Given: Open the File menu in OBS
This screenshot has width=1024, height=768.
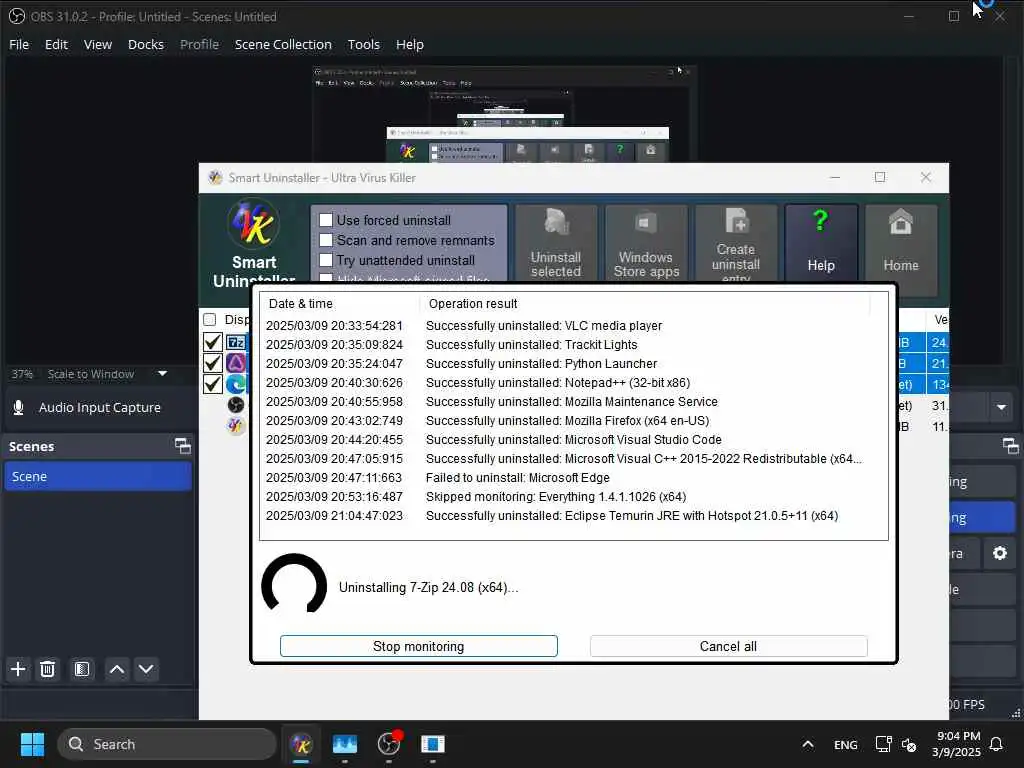Looking at the screenshot, I should tap(19, 44).
